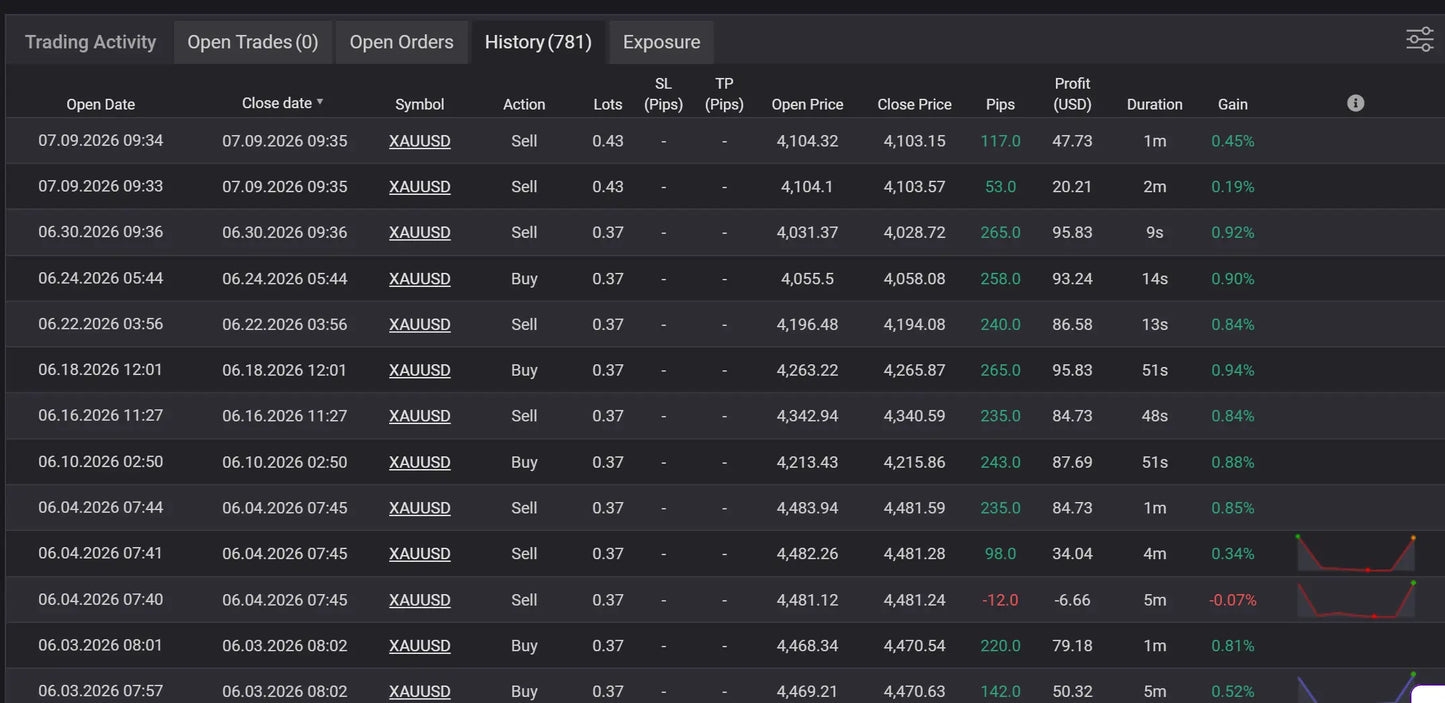Sort by Action column header

coord(524,104)
